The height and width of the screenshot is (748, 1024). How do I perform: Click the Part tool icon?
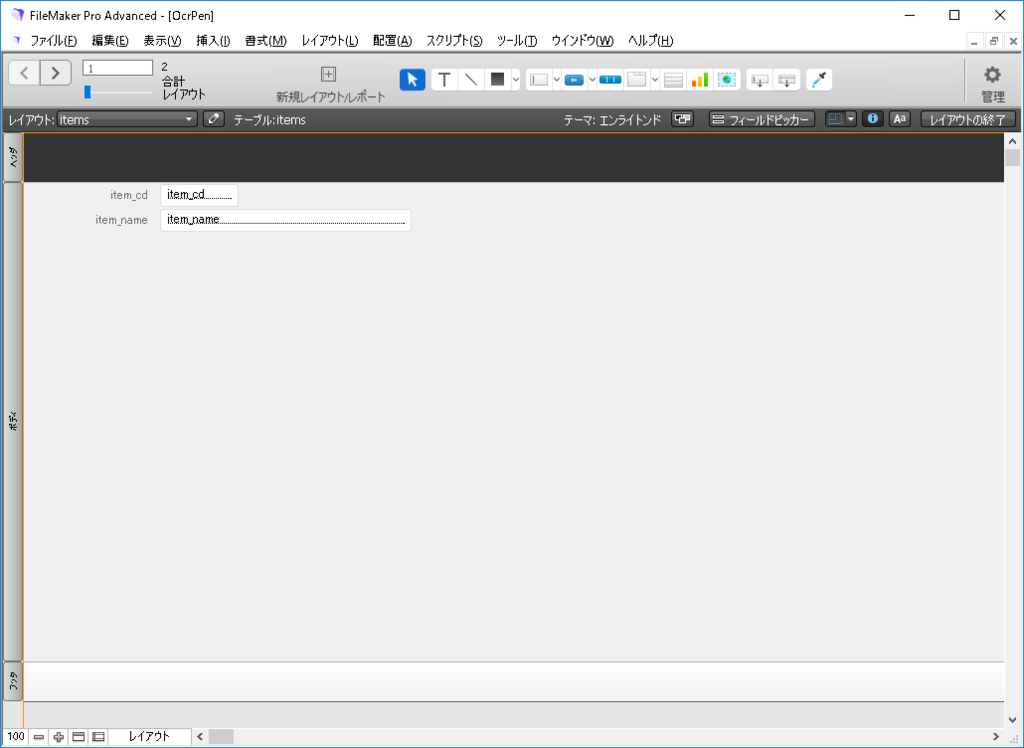(x=787, y=80)
